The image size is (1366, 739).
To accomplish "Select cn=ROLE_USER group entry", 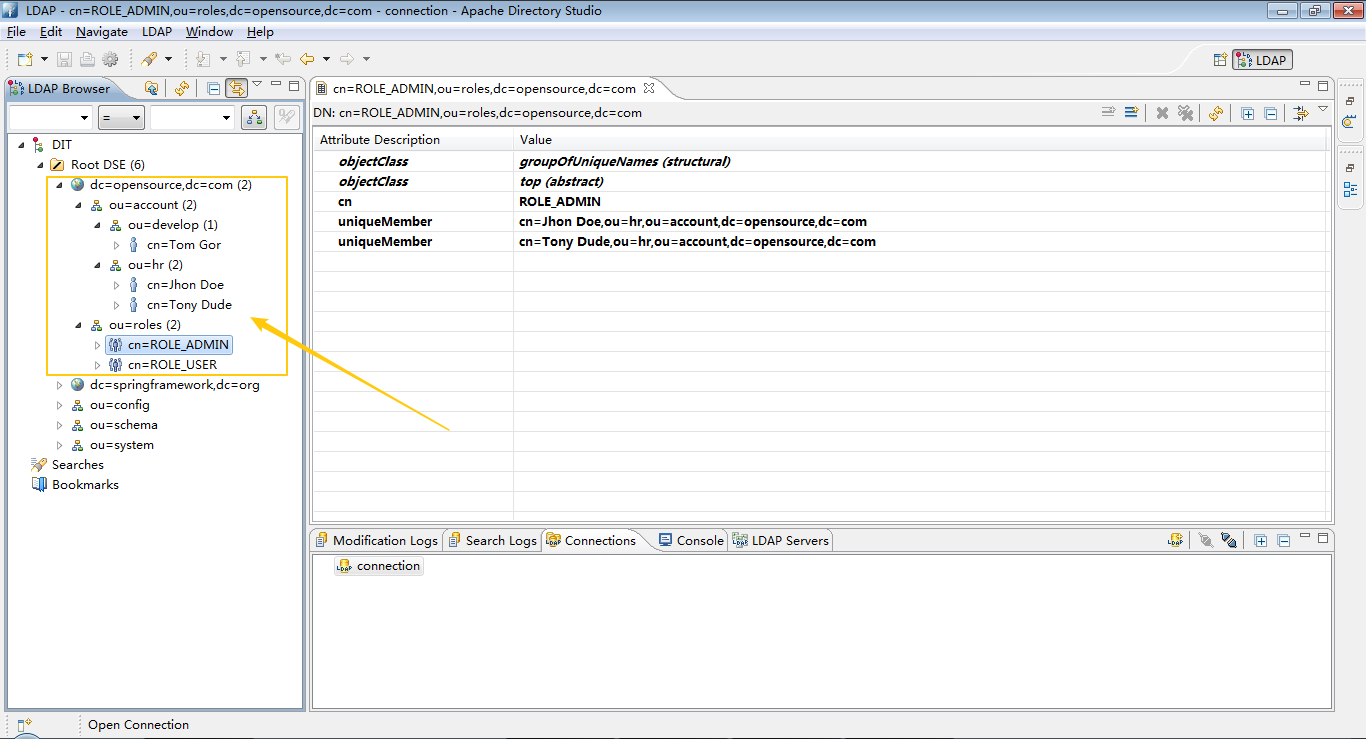I will pyautogui.click(x=172, y=365).
